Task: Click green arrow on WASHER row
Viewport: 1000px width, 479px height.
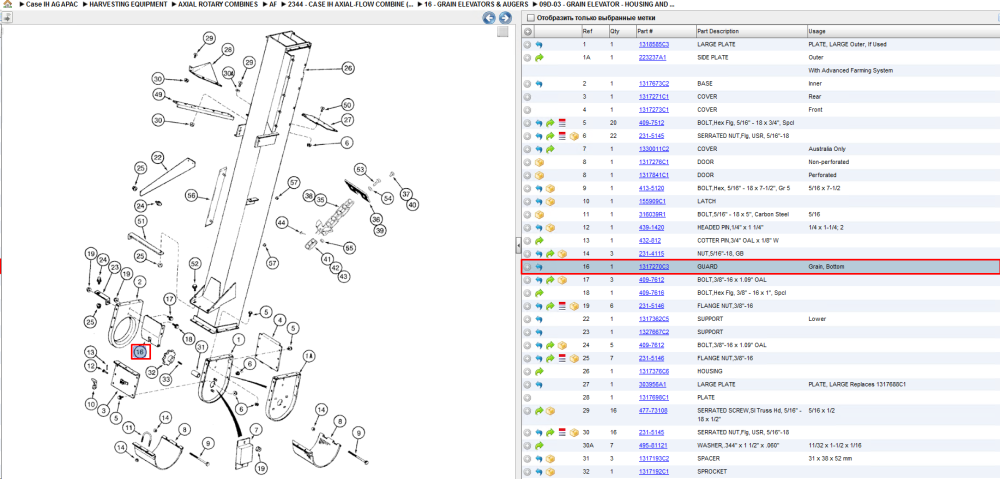Action: [539, 445]
